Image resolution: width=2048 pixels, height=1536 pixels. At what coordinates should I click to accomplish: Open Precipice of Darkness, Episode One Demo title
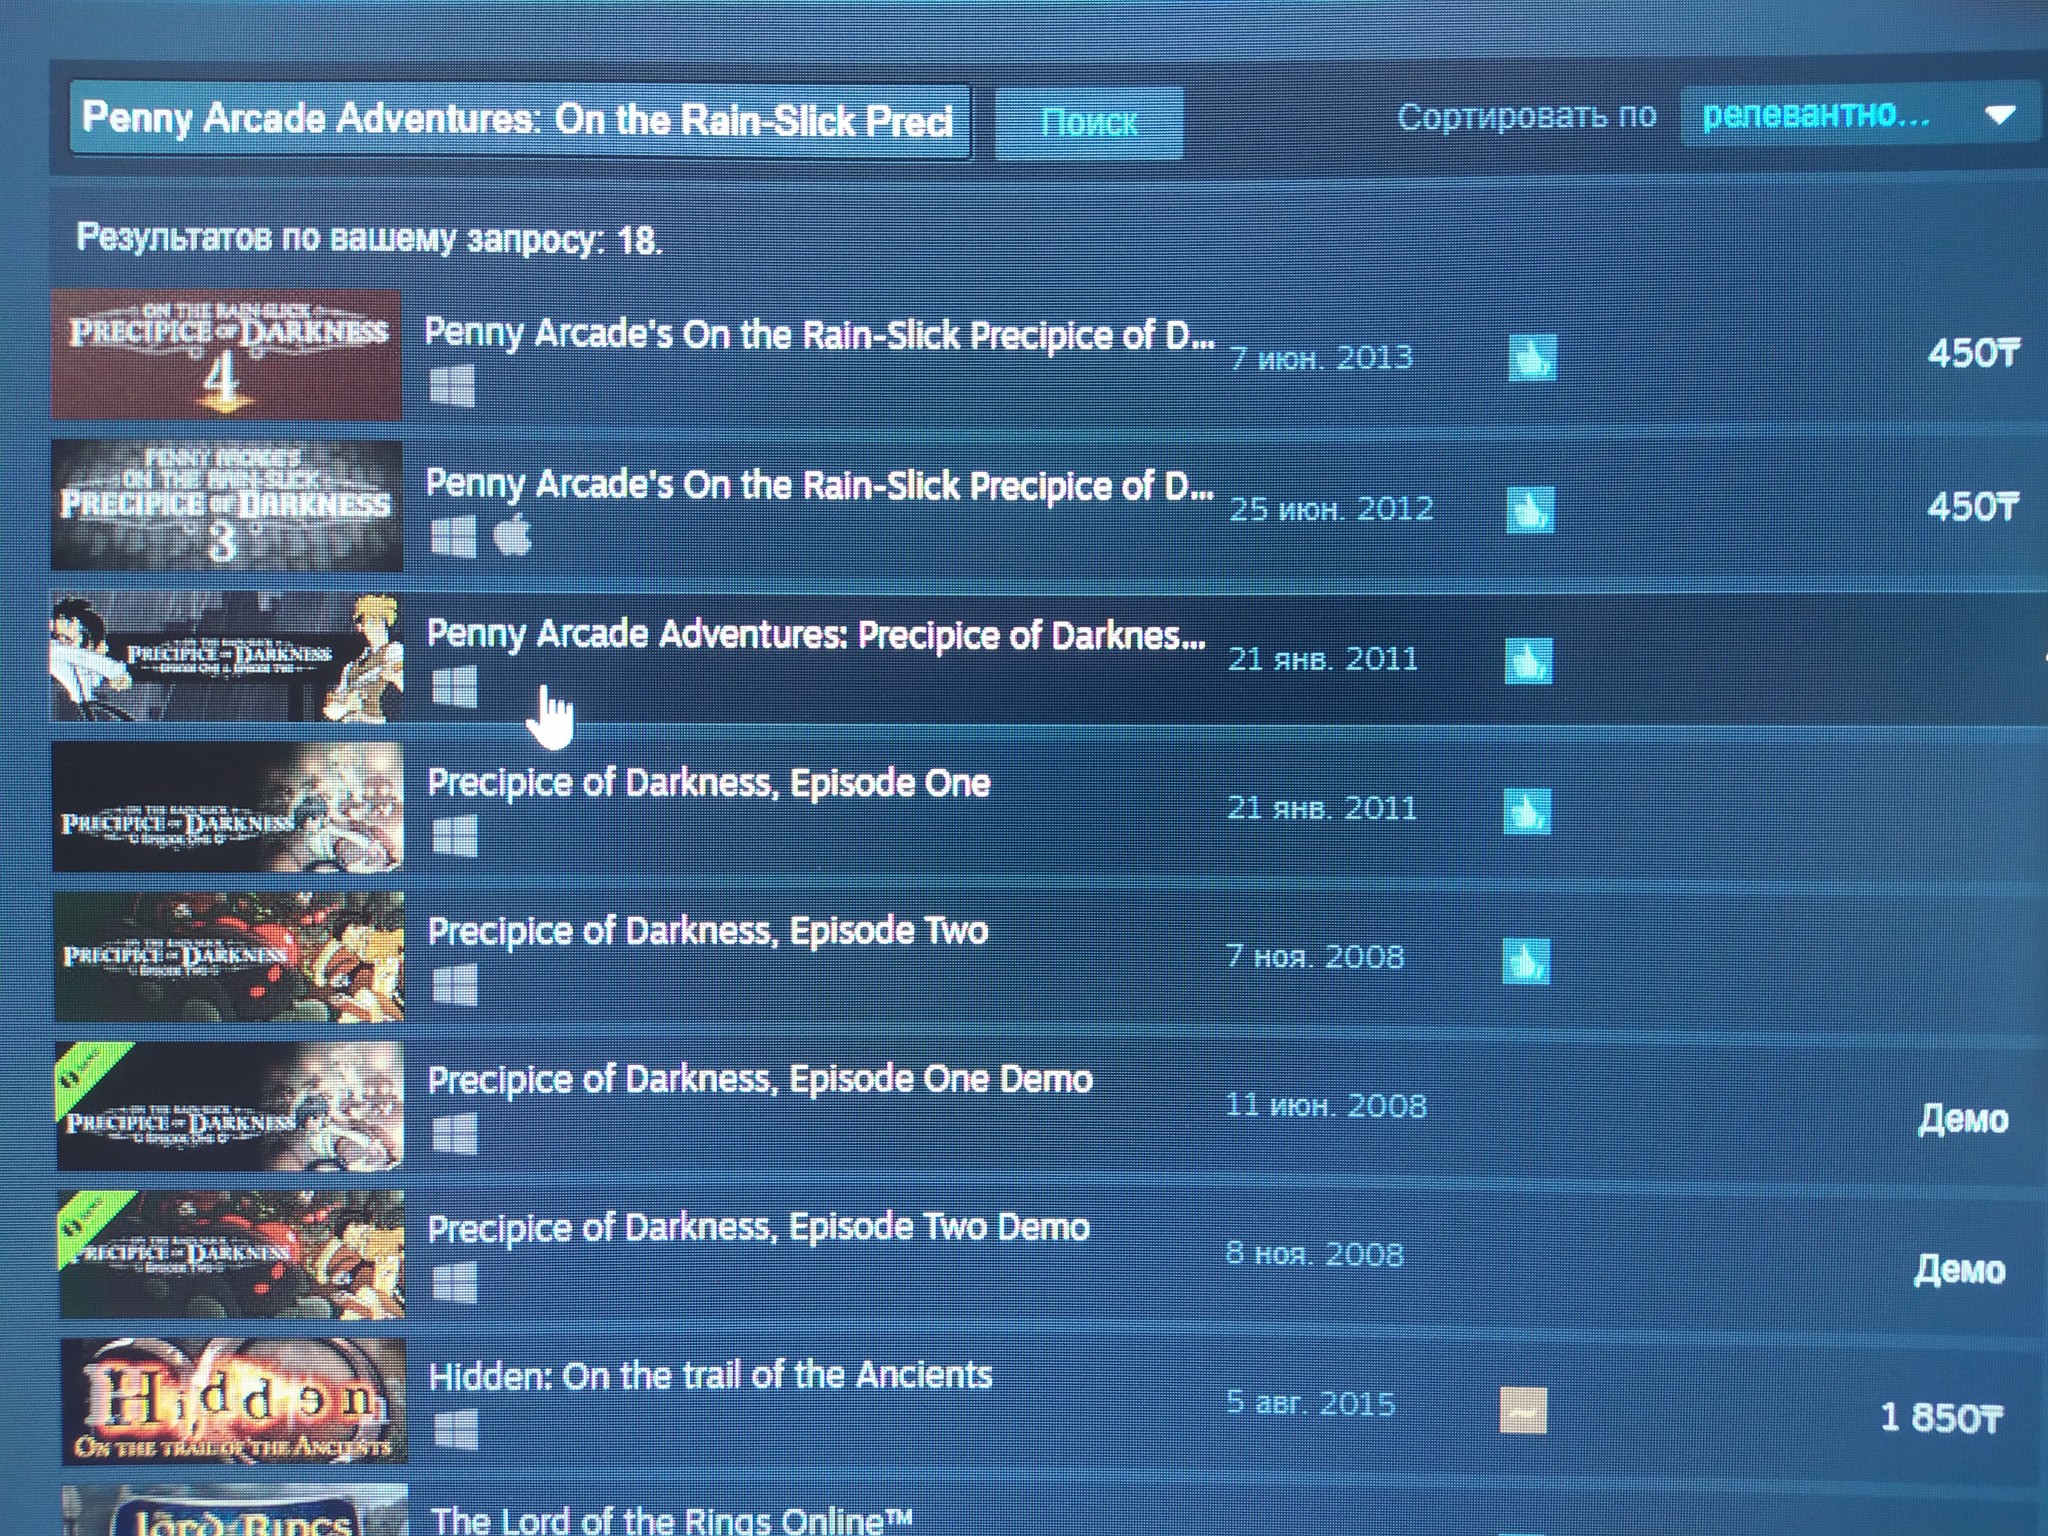click(x=760, y=1080)
